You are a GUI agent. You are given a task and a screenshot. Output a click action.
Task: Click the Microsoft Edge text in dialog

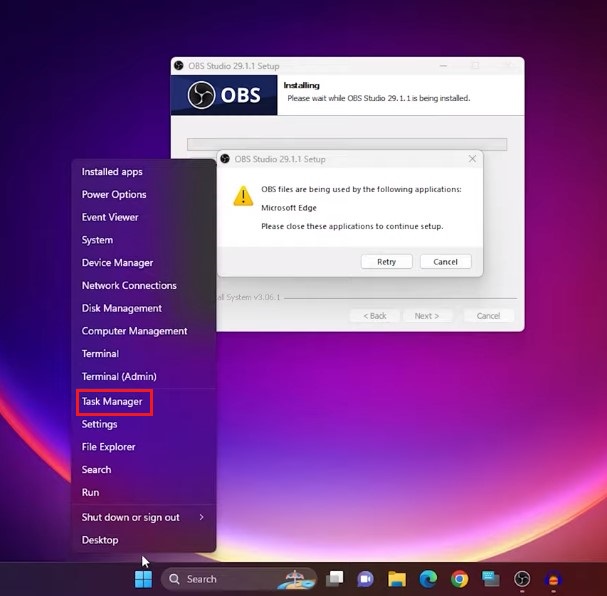289,208
